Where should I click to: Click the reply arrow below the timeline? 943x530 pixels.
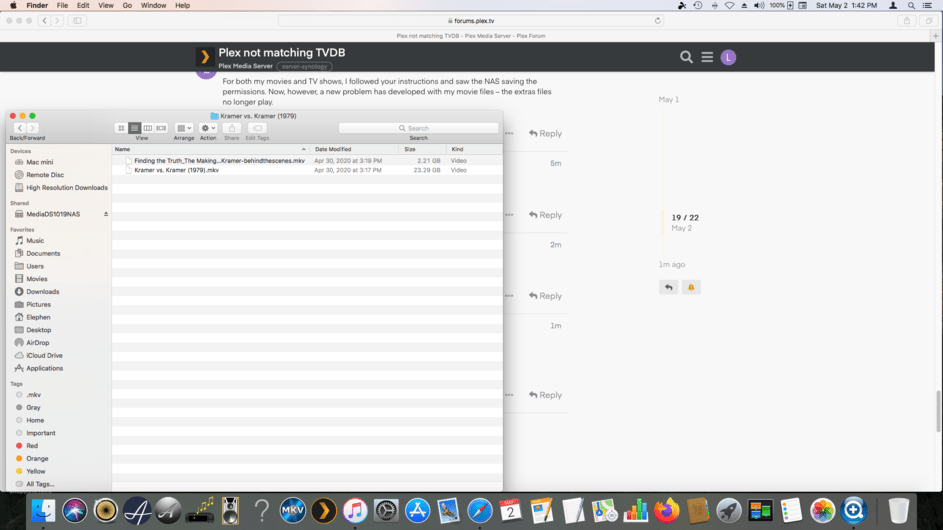tap(668, 288)
